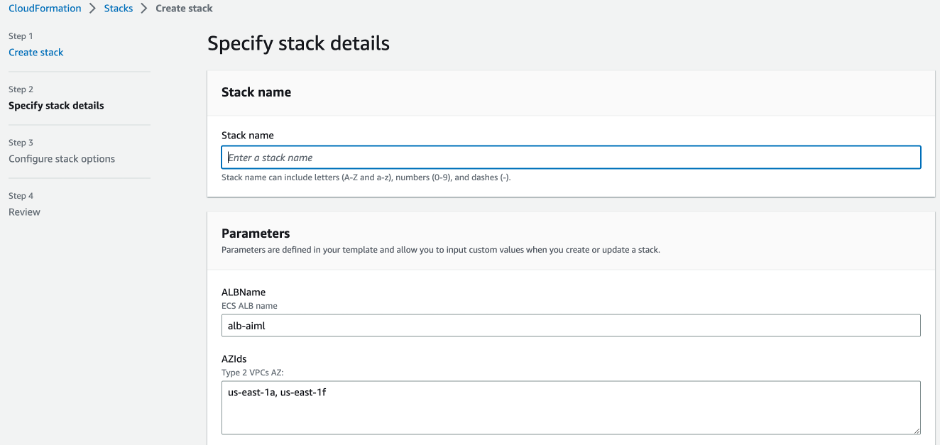Grab the AZIds text area resize handle
941x445 pixels.
(915, 429)
